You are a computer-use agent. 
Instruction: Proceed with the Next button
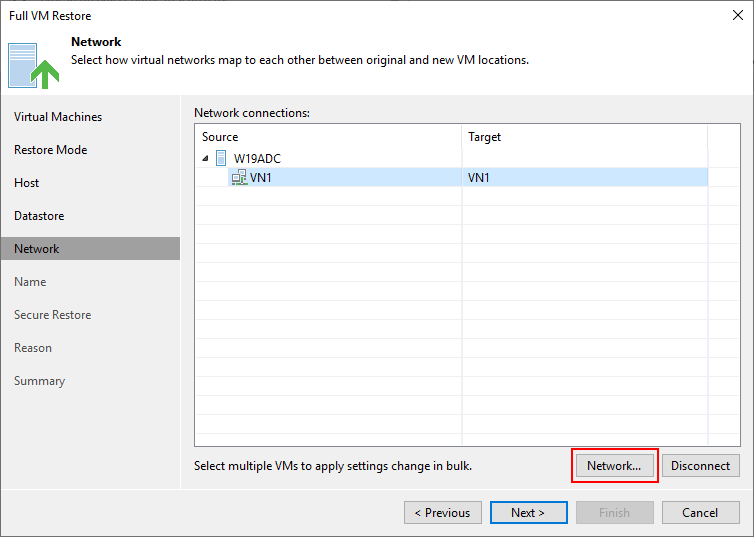point(528,512)
